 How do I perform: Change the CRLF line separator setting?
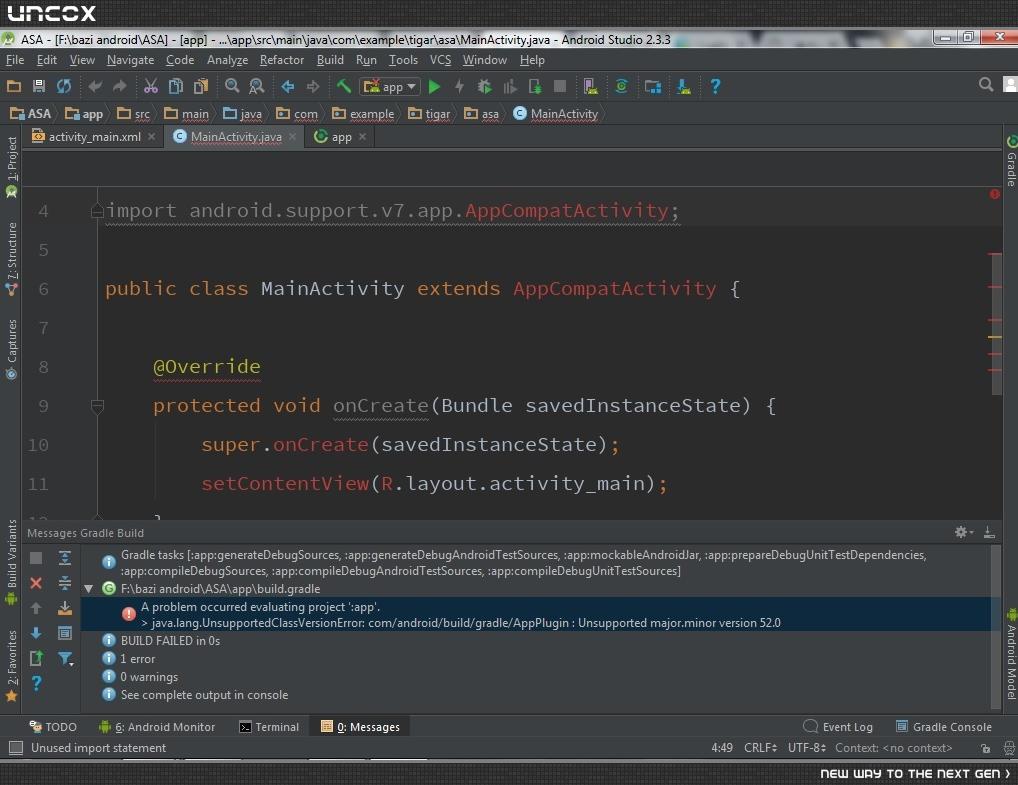pyautogui.click(x=760, y=747)
